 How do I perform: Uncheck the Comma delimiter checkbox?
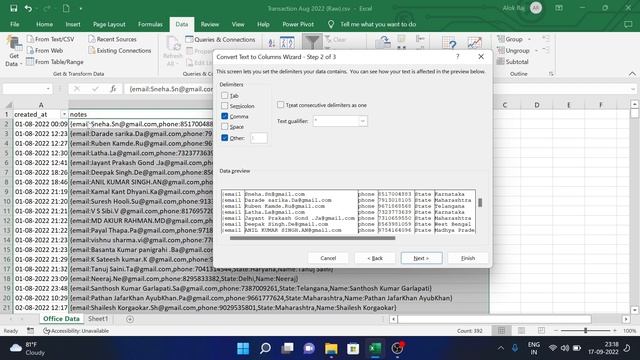coord(224,116)
